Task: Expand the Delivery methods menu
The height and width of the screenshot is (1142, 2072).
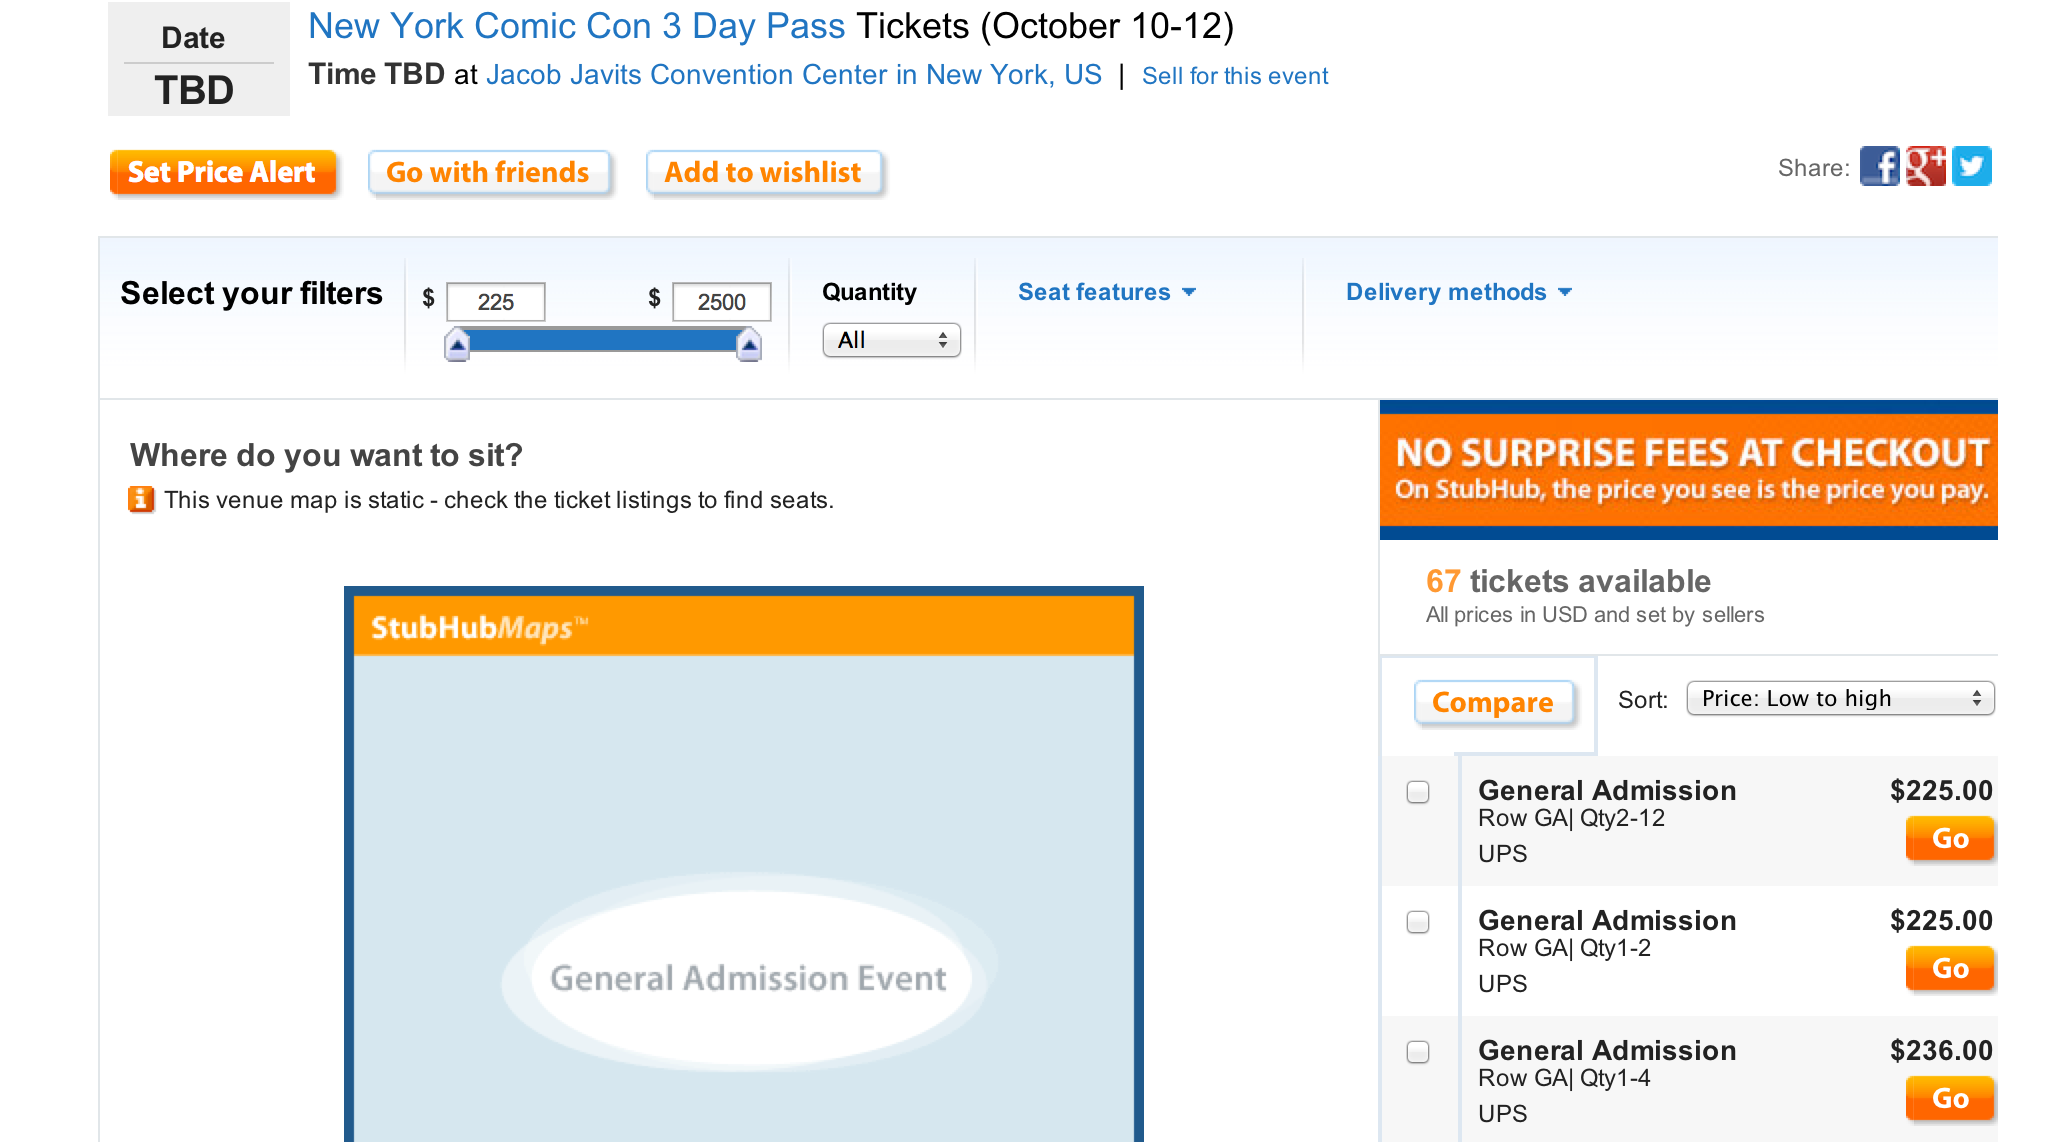Action: point(1458,292)
